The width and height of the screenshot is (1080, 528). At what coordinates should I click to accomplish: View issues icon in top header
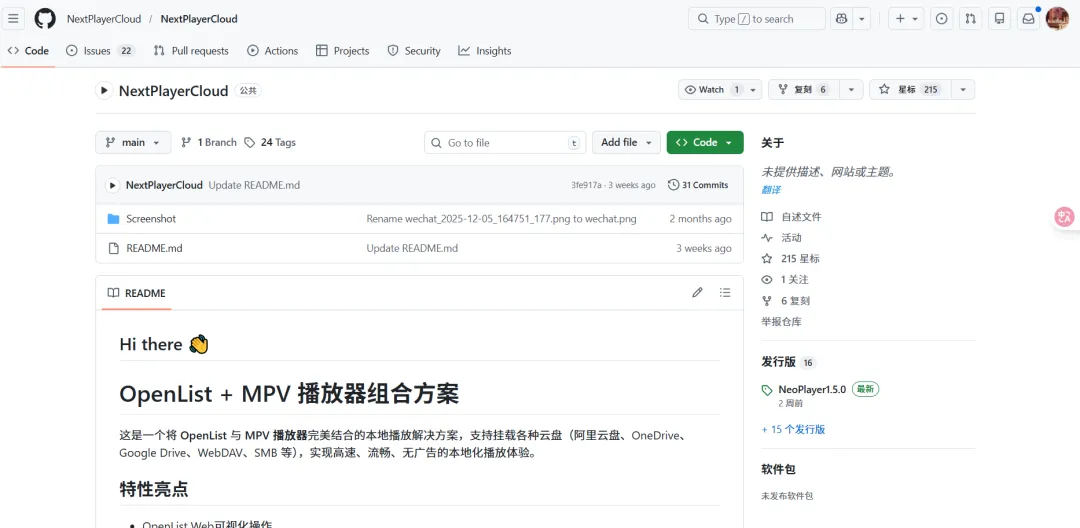(942, 19)
